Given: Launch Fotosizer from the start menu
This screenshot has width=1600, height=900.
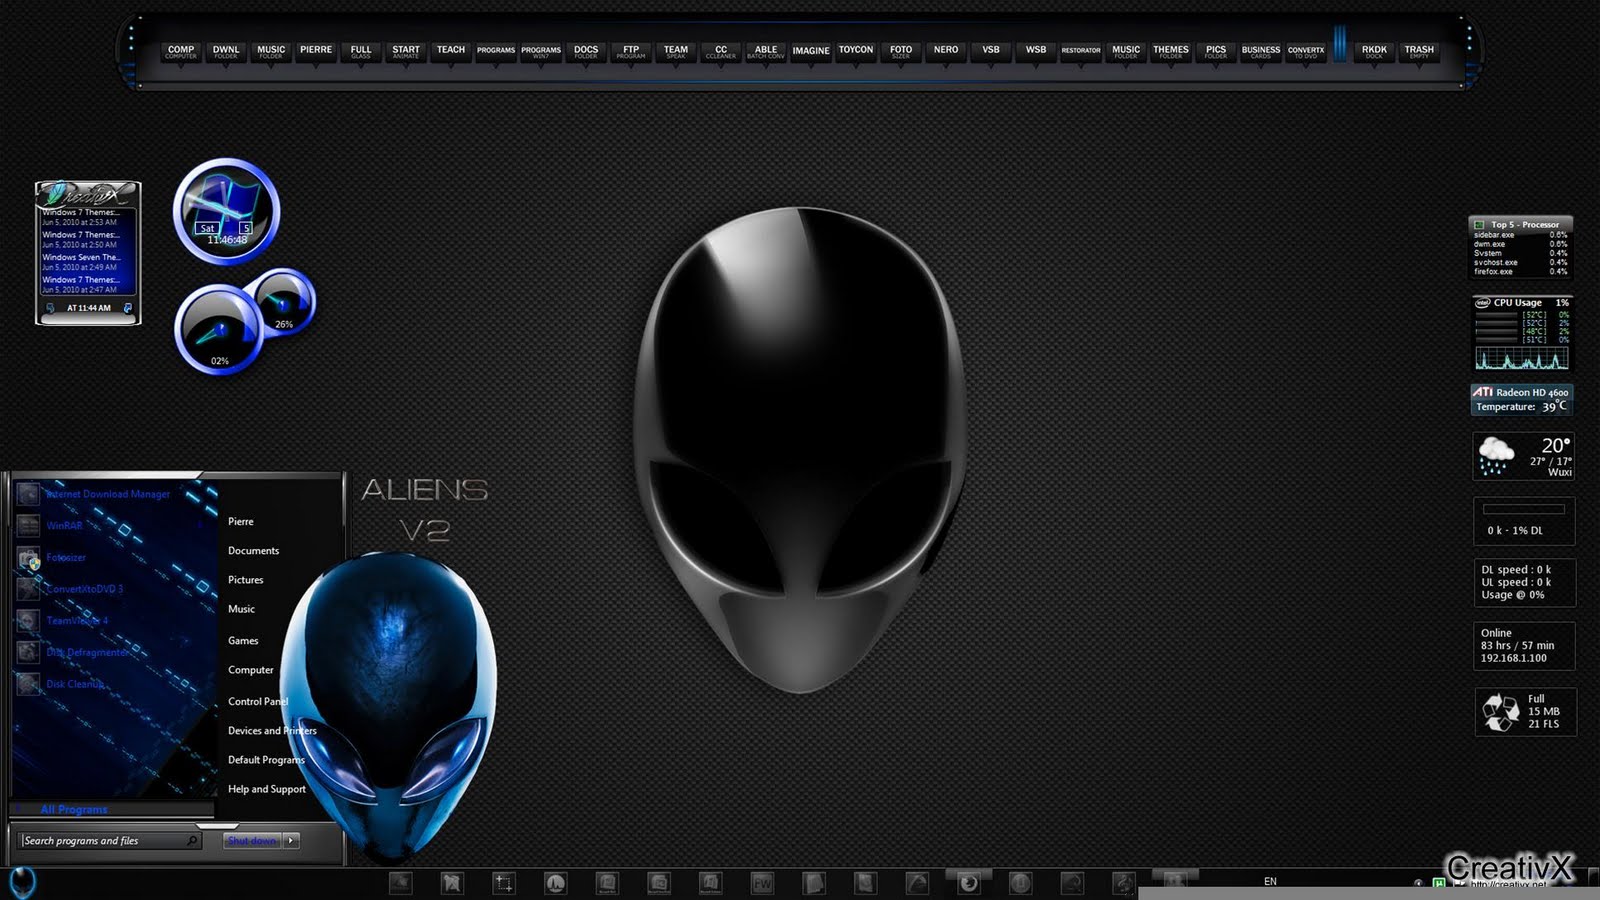Looking at the screenshot, I should [68, 557].
